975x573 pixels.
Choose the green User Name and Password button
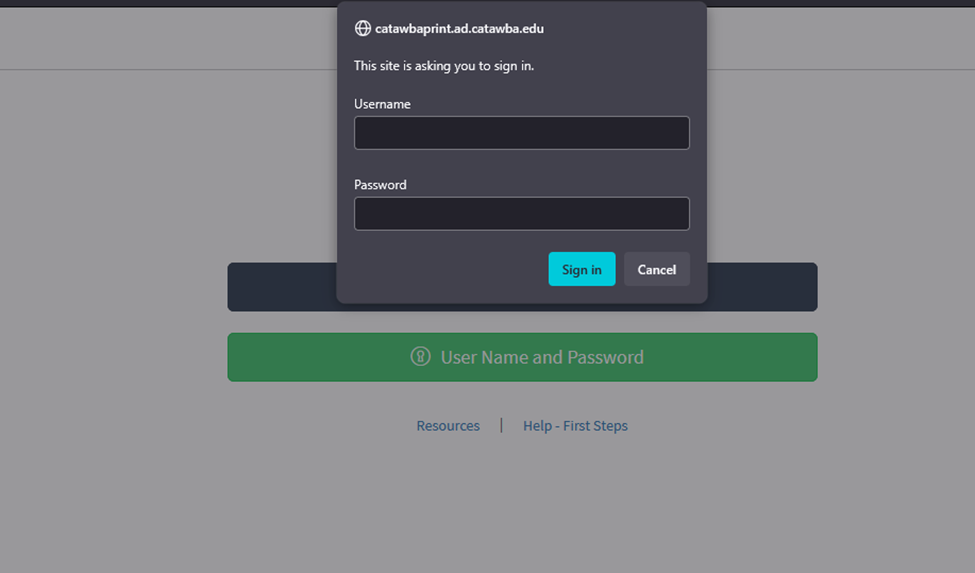(522, 357)
